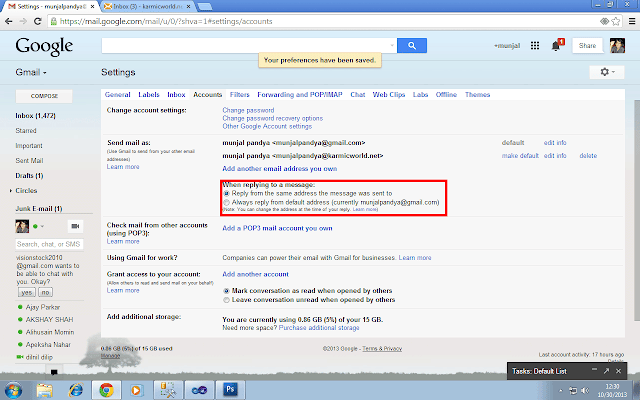640x400 pixels.
Task: Open the Google apps grid
Action: tap(535, 46)
